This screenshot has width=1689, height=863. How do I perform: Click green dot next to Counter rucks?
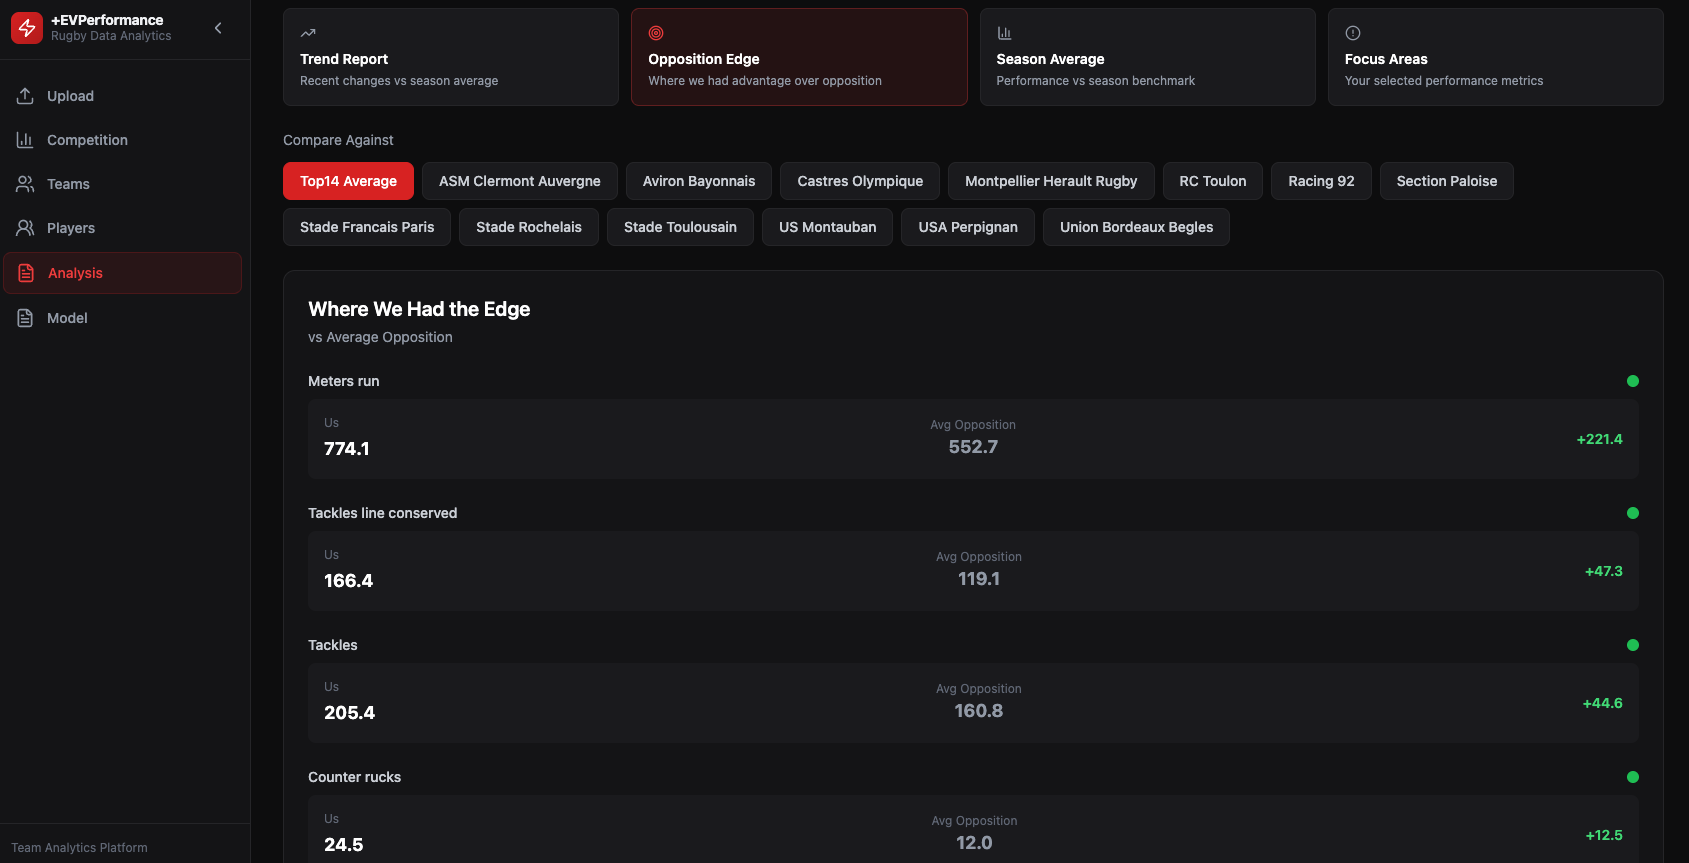pos(1633,777)
